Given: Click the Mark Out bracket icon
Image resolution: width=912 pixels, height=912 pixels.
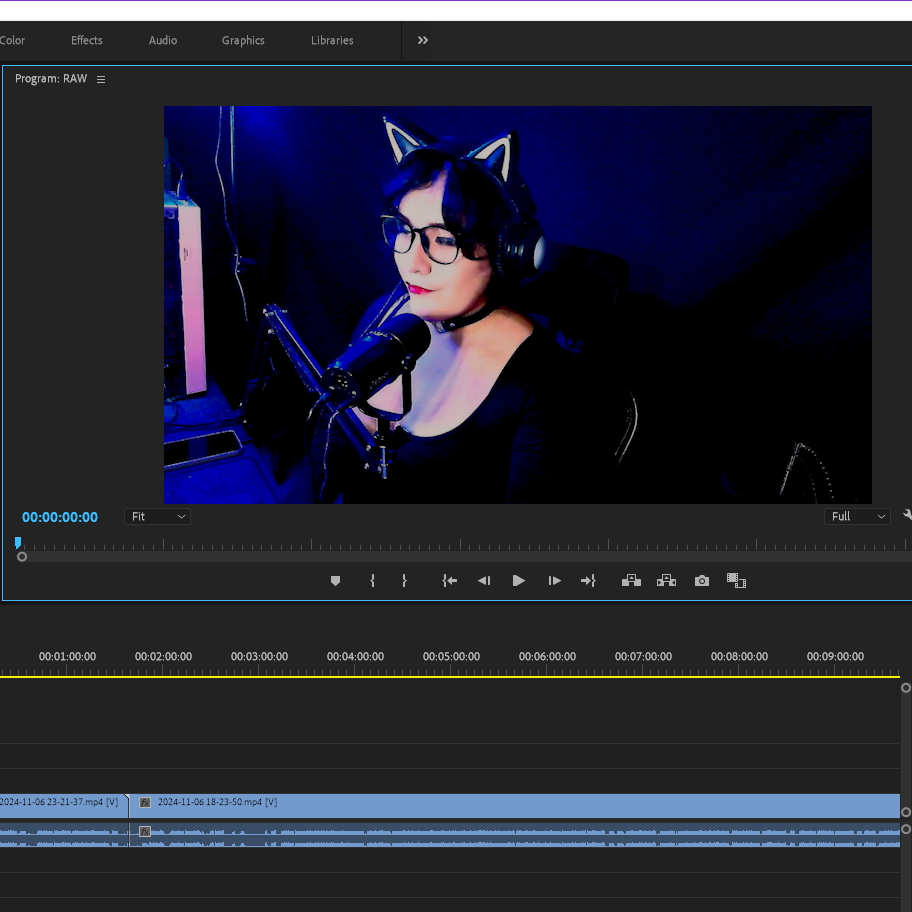Looking at the screenshot, I should tap(404, 581).
